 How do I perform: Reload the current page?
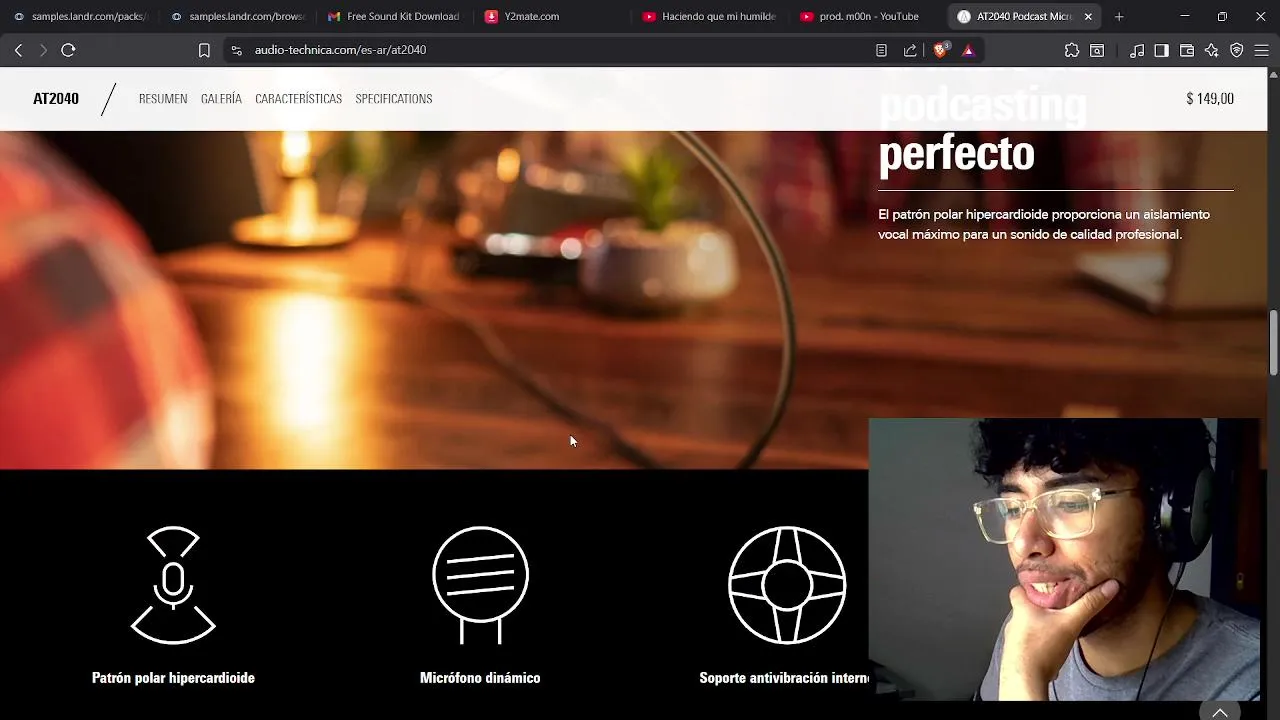coord(68,50)
